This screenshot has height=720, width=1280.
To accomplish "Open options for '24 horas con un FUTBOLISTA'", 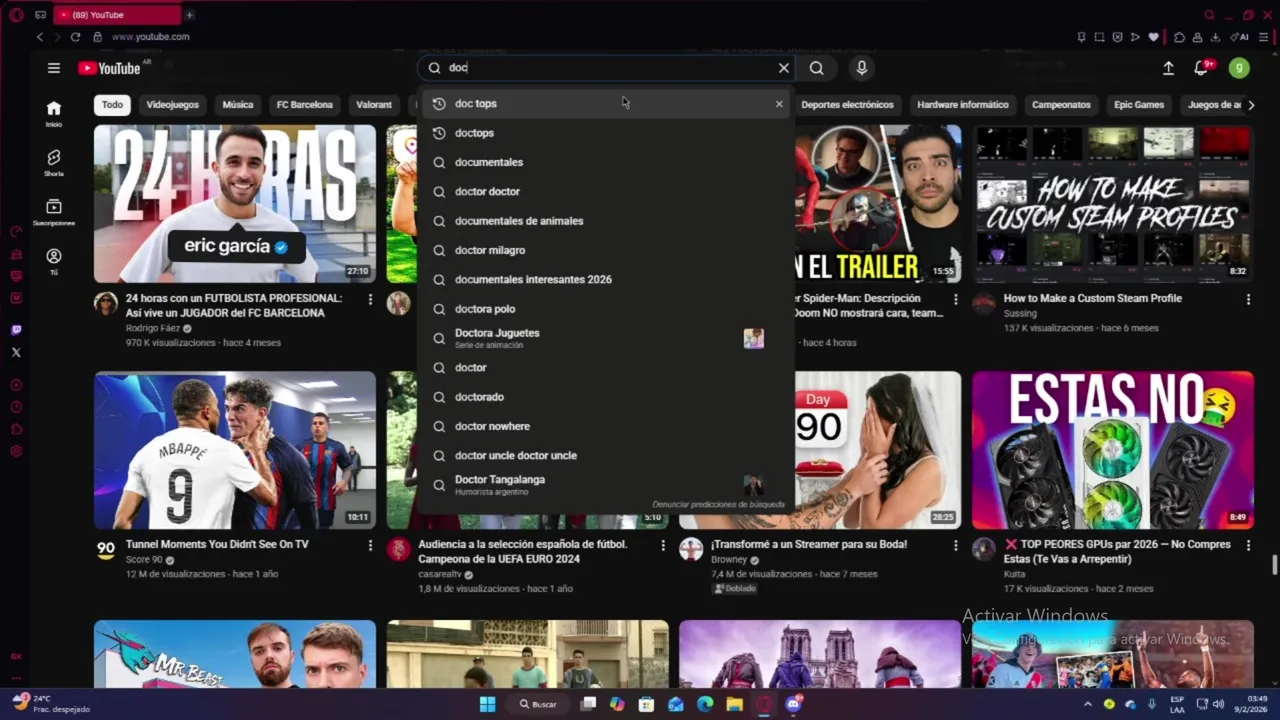I will (x=370, y=299).
